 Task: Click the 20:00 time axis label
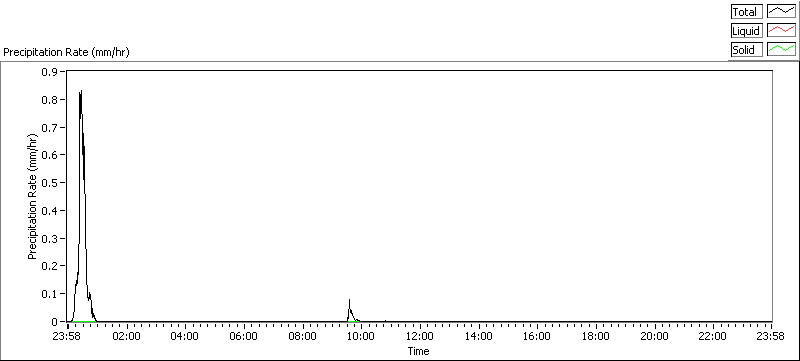point(654,336)
